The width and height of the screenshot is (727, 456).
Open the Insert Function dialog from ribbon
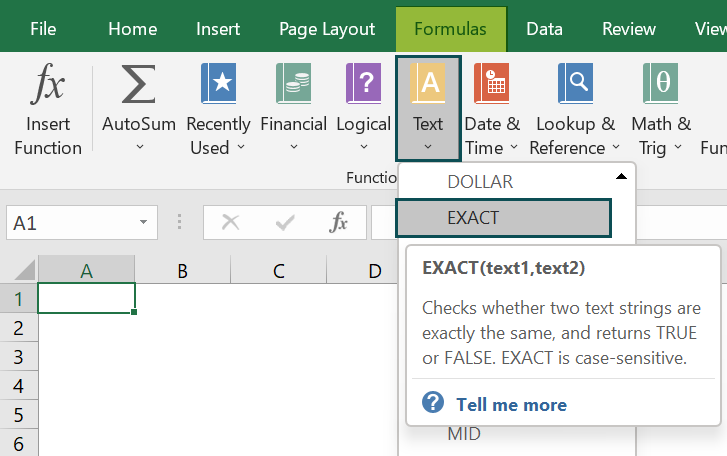[48, 110]
